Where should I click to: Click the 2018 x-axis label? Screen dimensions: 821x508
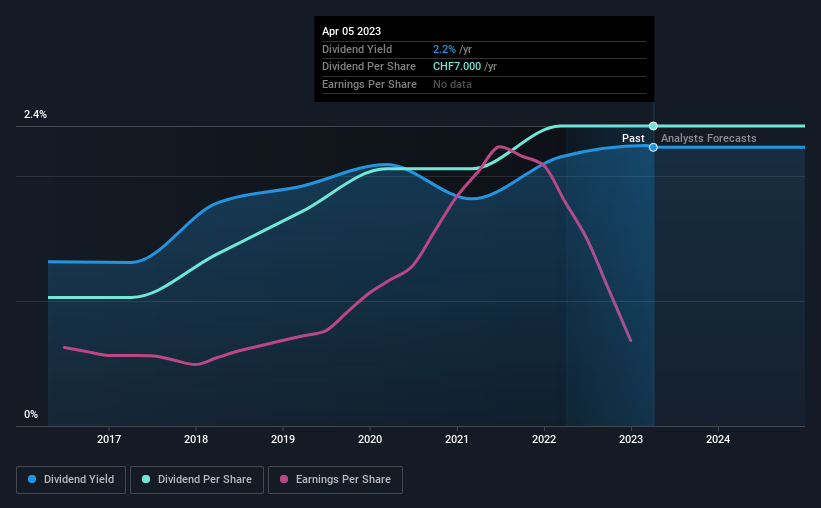coord(196,439)
